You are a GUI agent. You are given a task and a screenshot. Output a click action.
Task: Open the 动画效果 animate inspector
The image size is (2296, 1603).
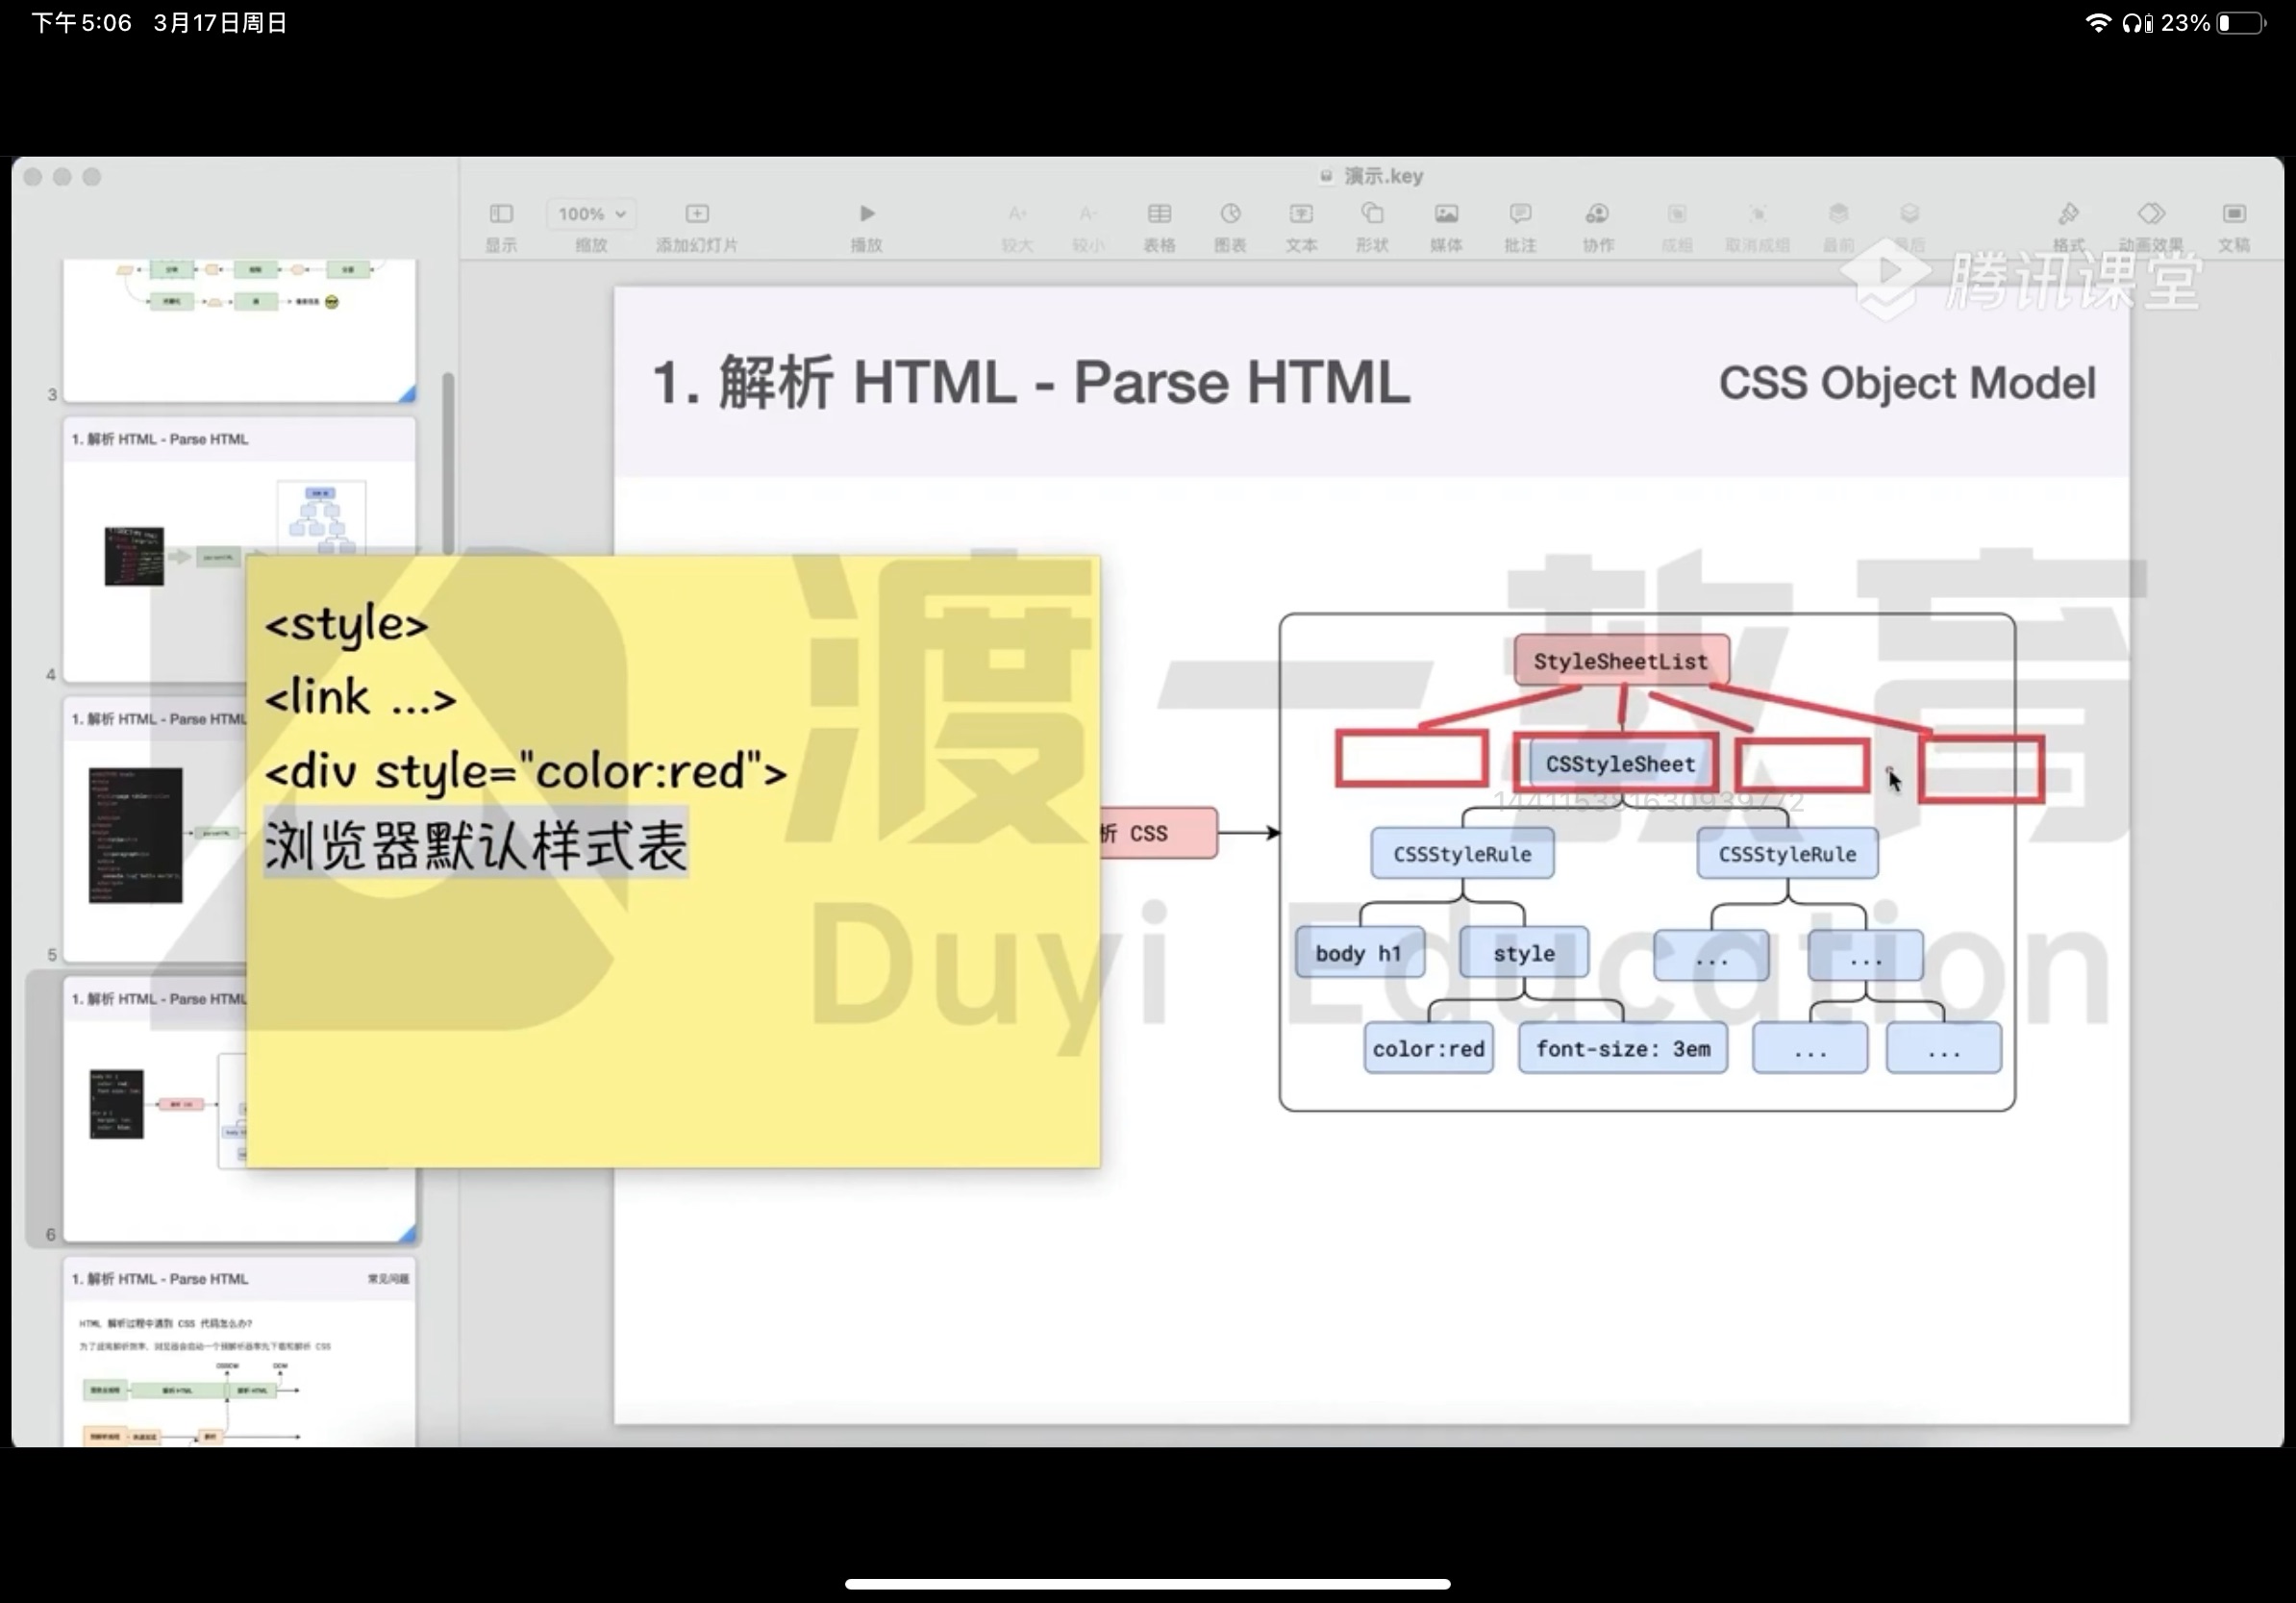(2151, 214)
